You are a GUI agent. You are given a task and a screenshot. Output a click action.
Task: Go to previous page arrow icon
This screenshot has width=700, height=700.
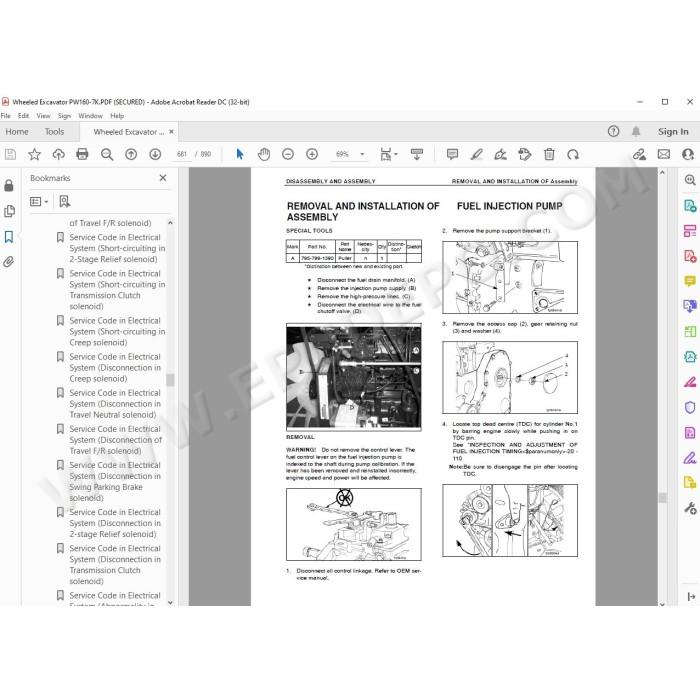[x=131, y=154]
